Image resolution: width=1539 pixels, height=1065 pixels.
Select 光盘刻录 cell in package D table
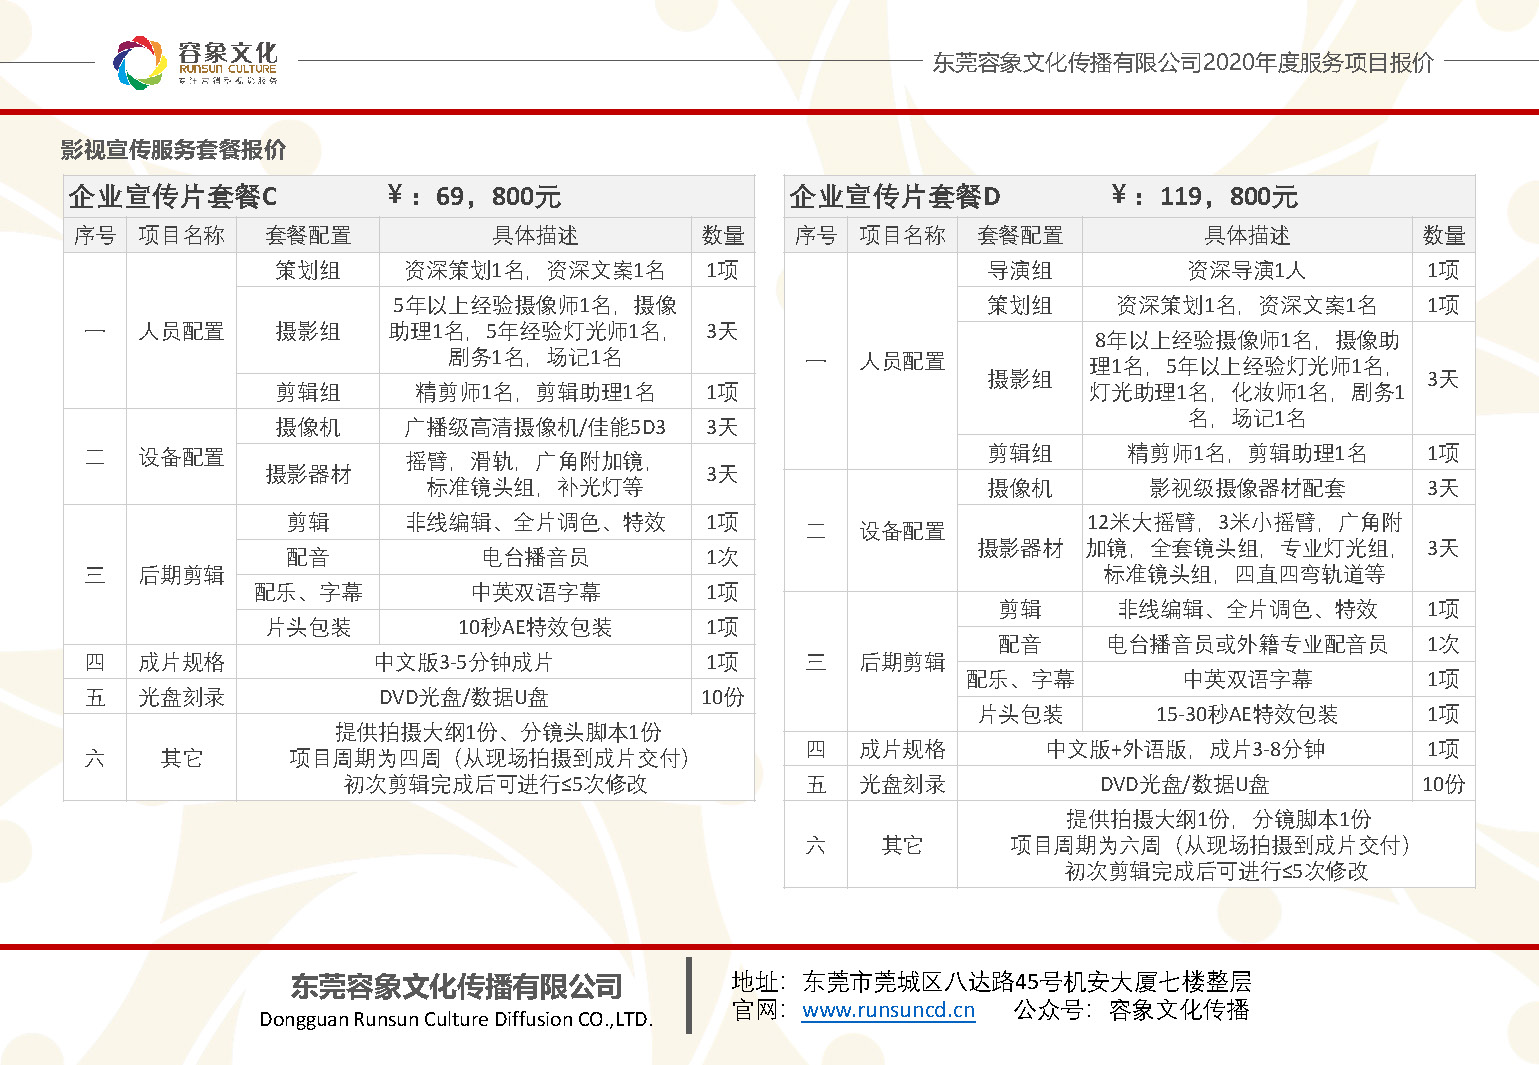[x=902, y=784]
